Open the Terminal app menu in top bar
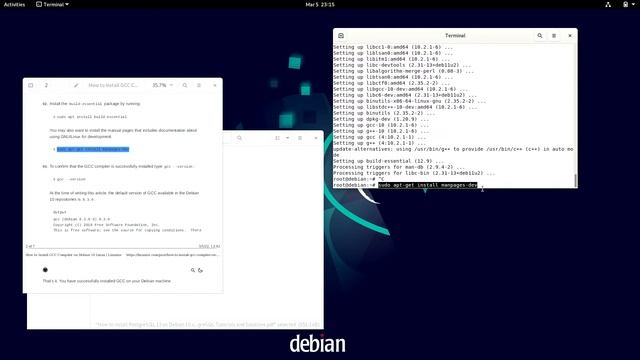Image resolution: width=640 pixels, height=360 pixels. click(x=52, y=4)
